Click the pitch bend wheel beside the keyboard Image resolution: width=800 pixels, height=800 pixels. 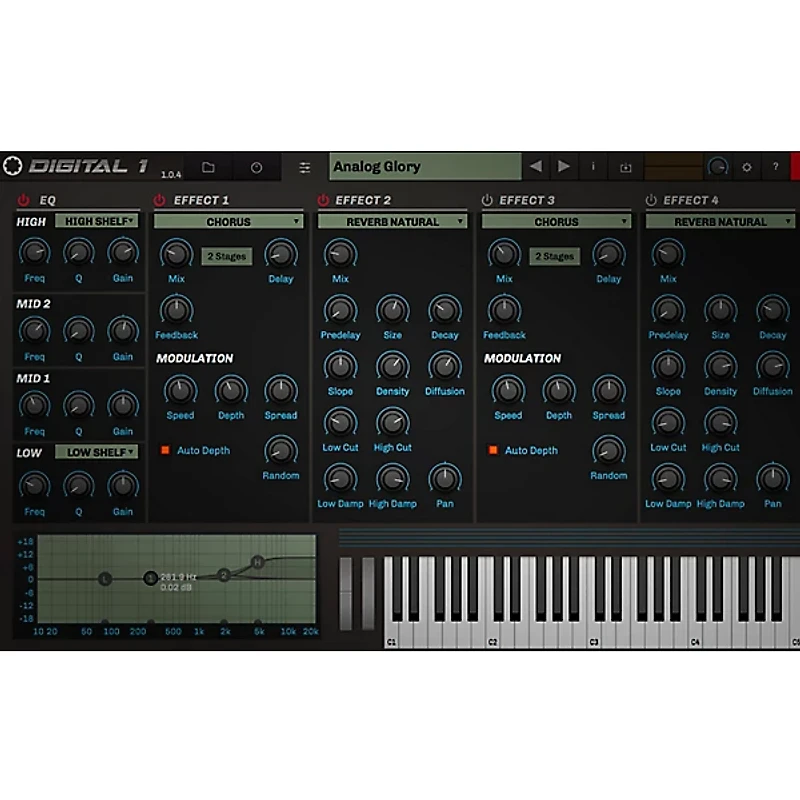345,593
